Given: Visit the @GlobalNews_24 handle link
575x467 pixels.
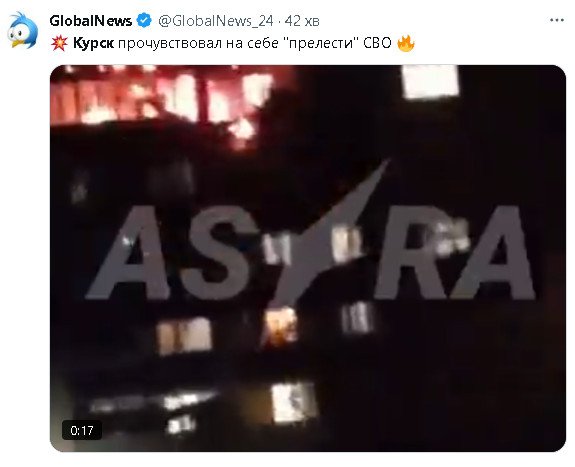Looking at the screenshot, I should pos(216,21).
